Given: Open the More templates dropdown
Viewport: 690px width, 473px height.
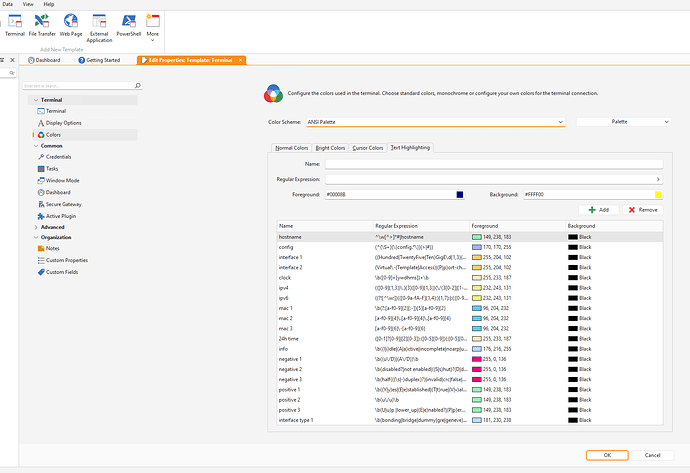Looking at the screenshot, I should (x=152, y=25).
